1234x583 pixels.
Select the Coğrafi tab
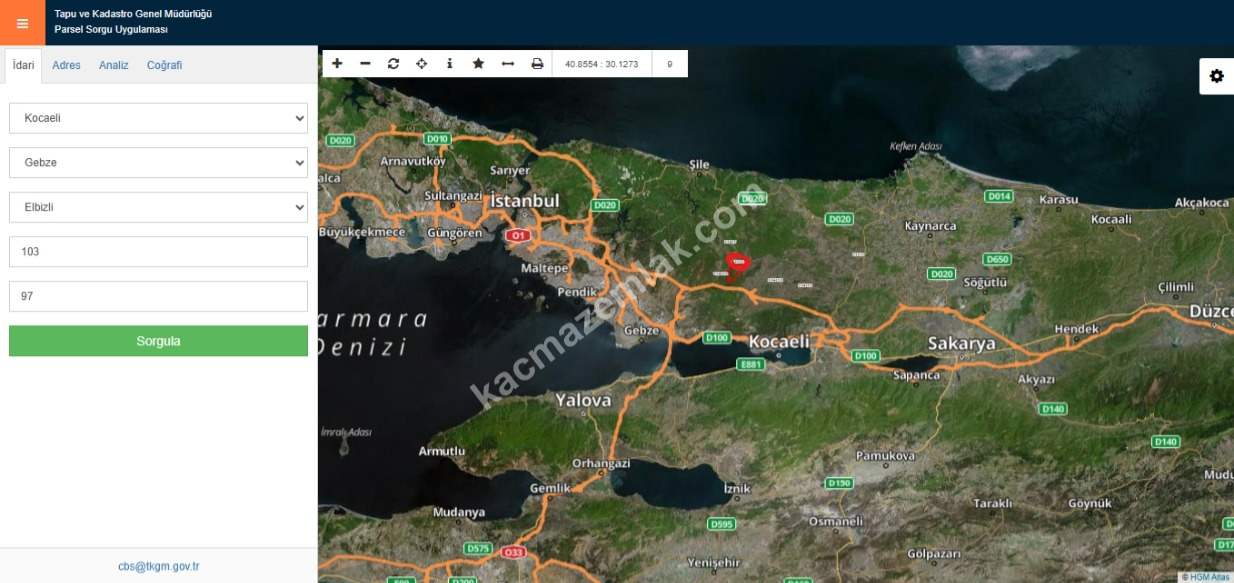(x=164, y=65)
